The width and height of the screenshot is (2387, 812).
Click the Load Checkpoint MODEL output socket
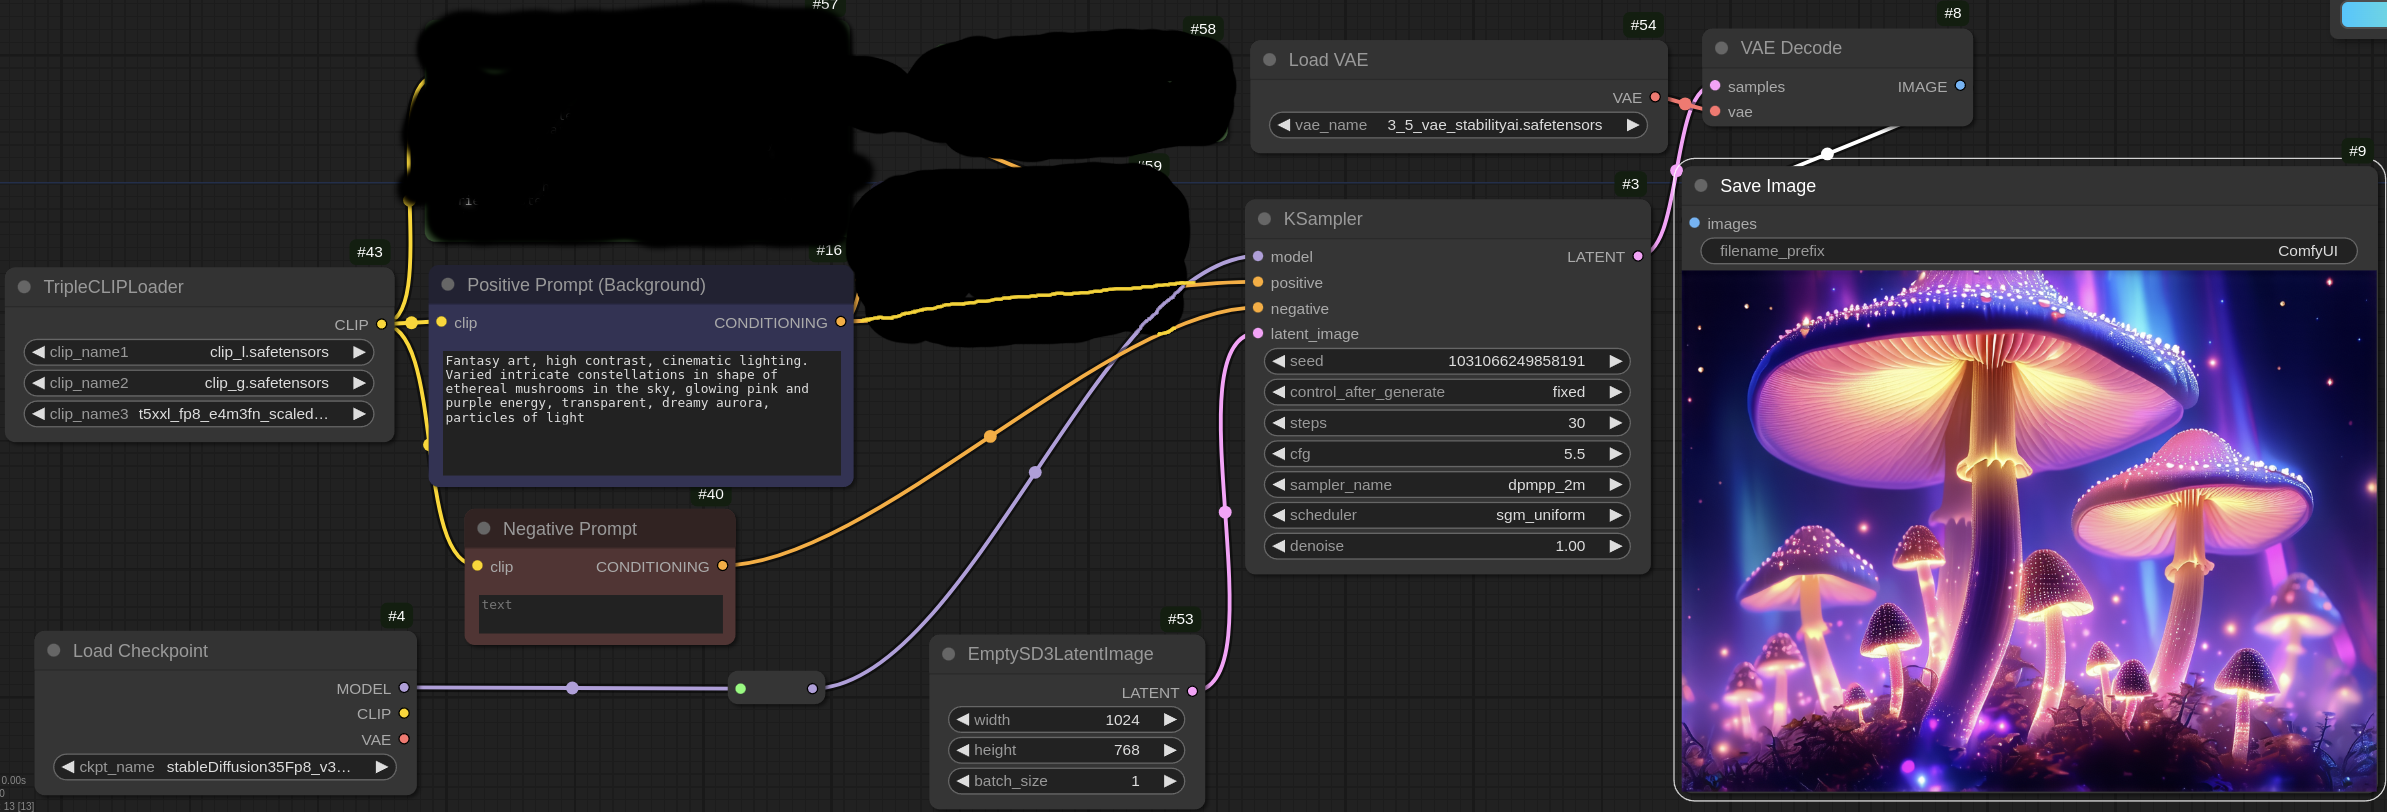coord(404,688)
